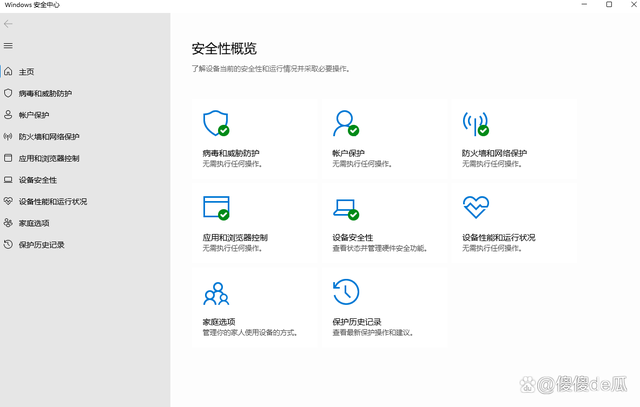Open the large protection history clock icon

tap(346, 292)
